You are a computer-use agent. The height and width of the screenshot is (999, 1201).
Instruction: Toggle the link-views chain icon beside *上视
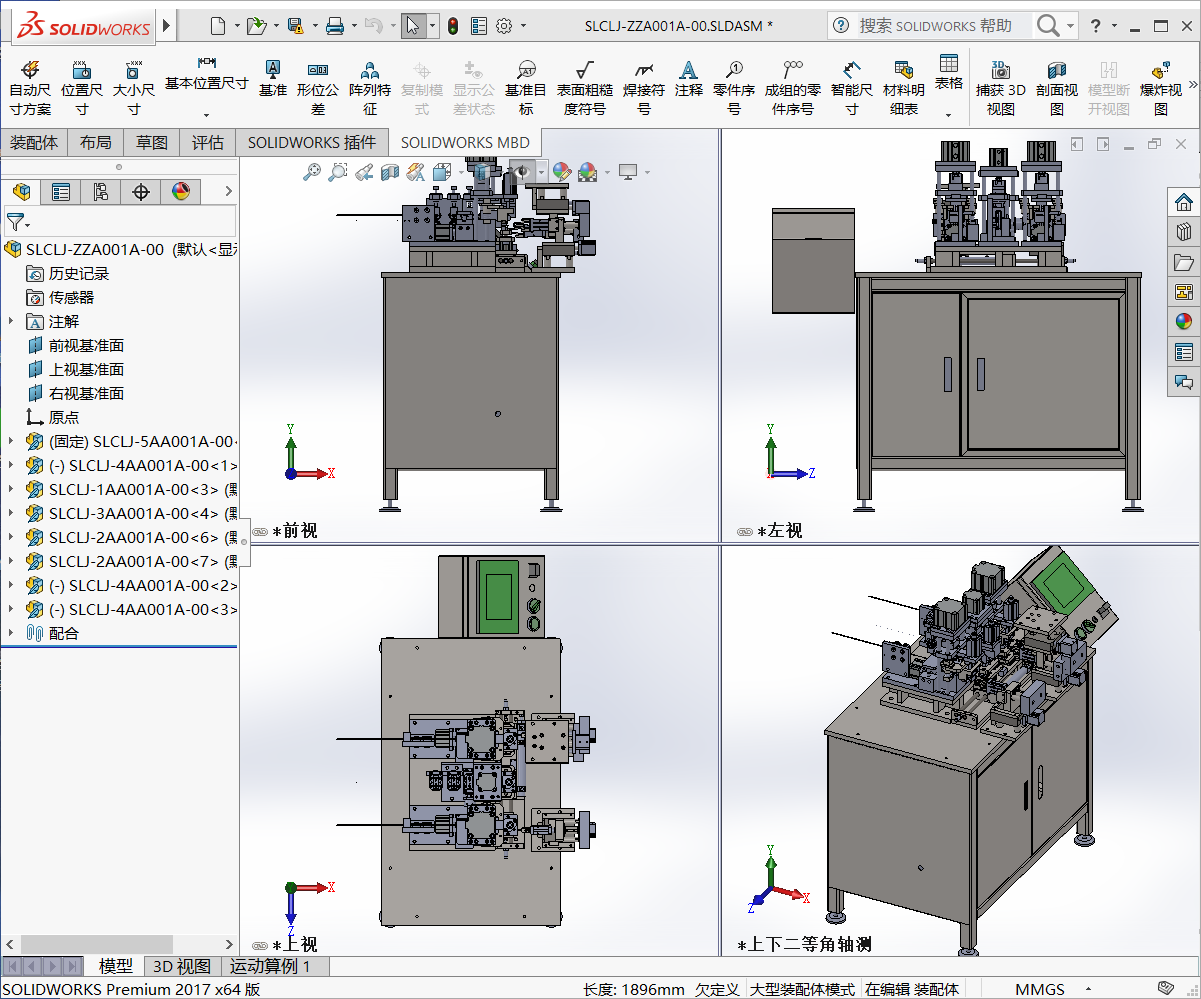260,945
